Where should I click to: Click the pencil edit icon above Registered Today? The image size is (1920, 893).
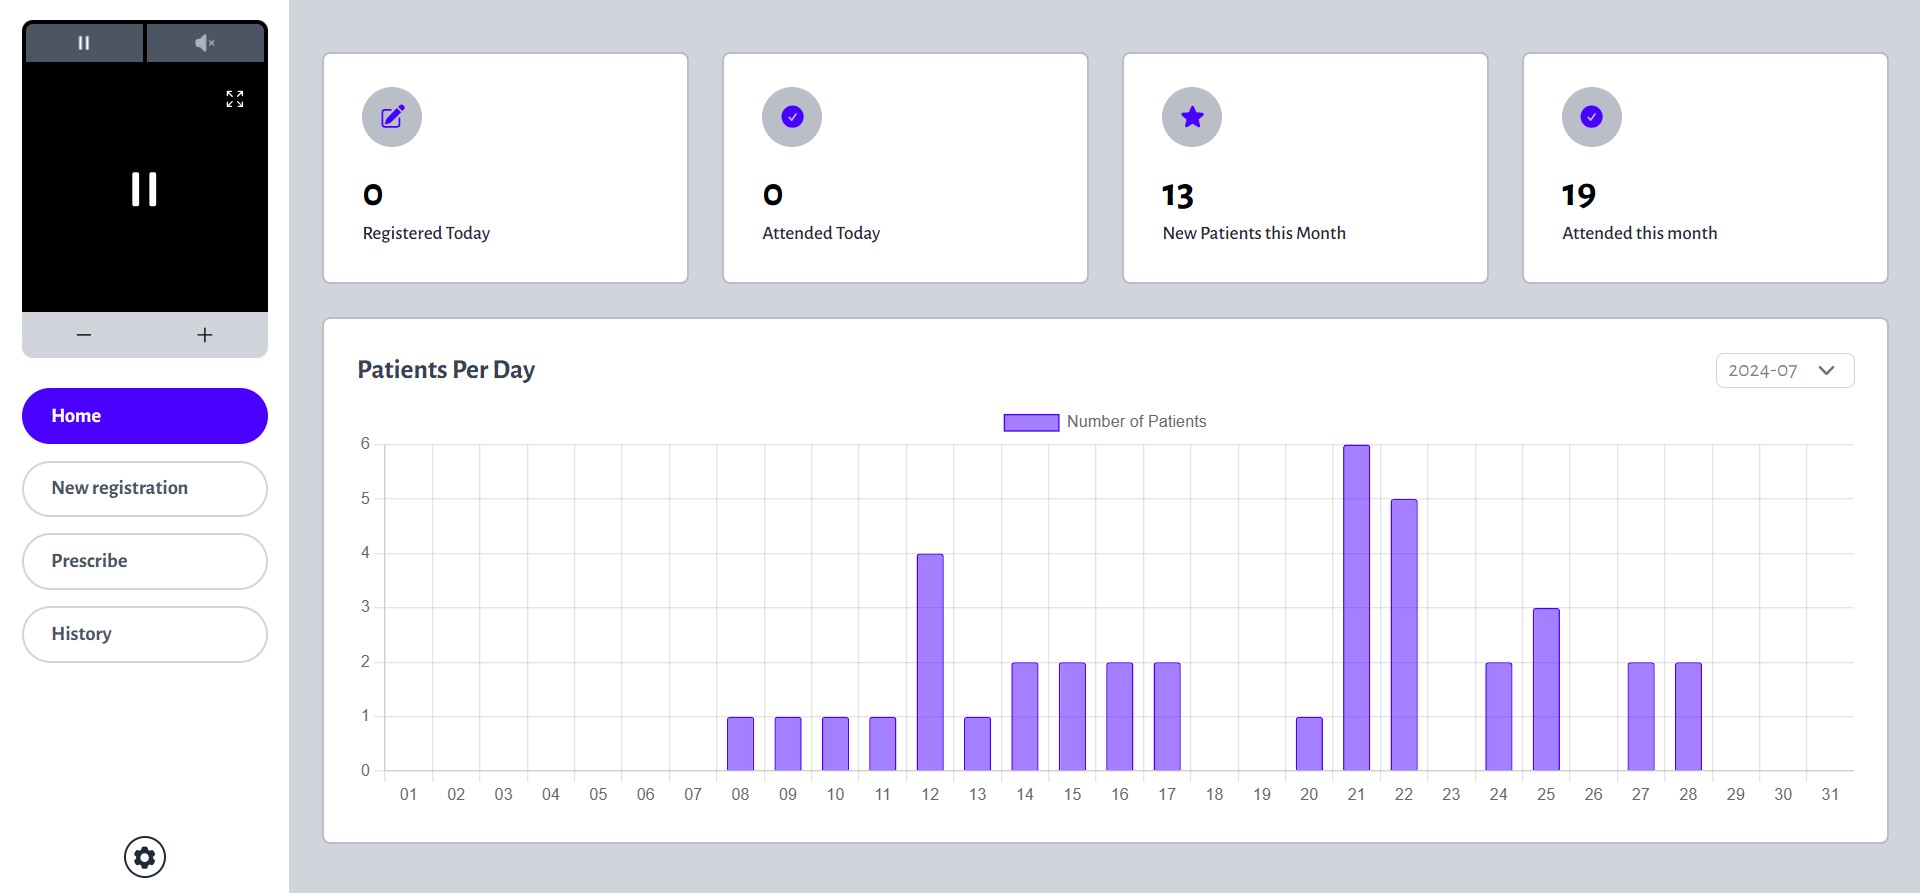pyautogui.click(x=392, y=117)
